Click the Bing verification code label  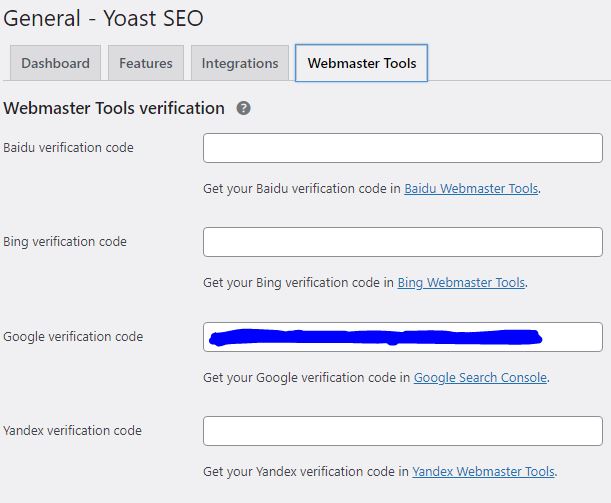coord(65,242)
